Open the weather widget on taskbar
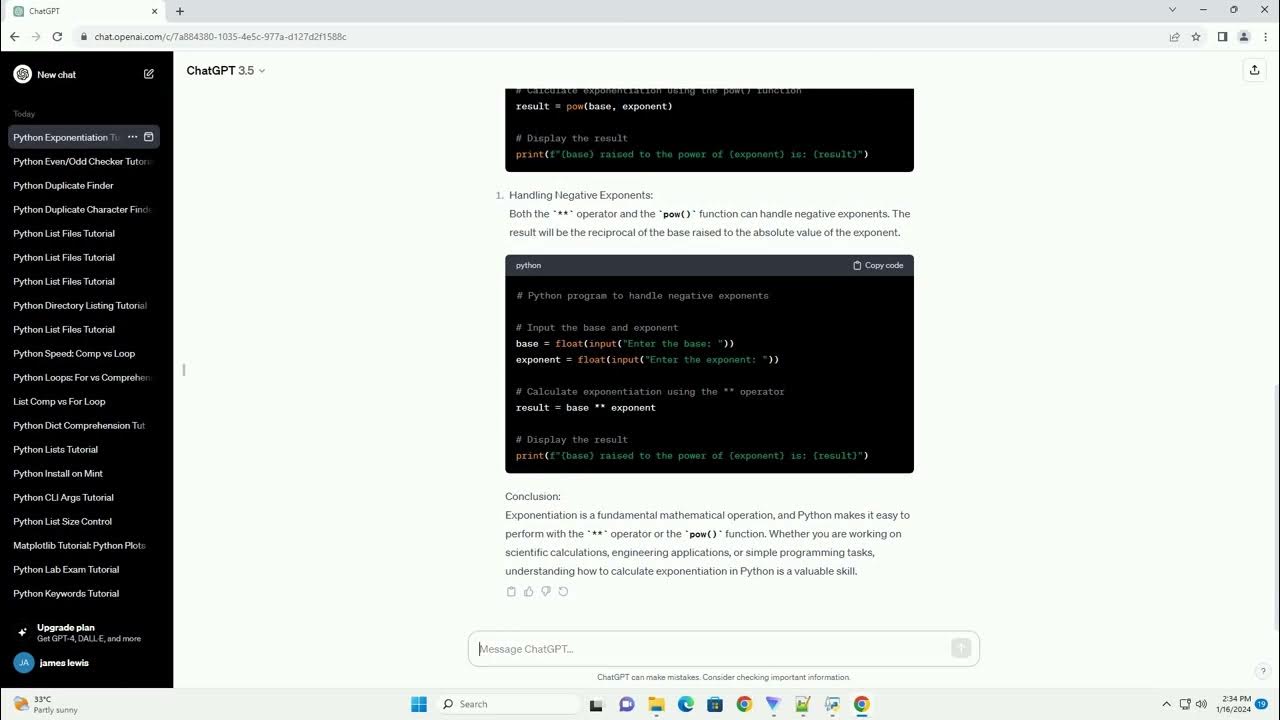The width and height of the screenshot is (1280, 720). click(45, 704)
